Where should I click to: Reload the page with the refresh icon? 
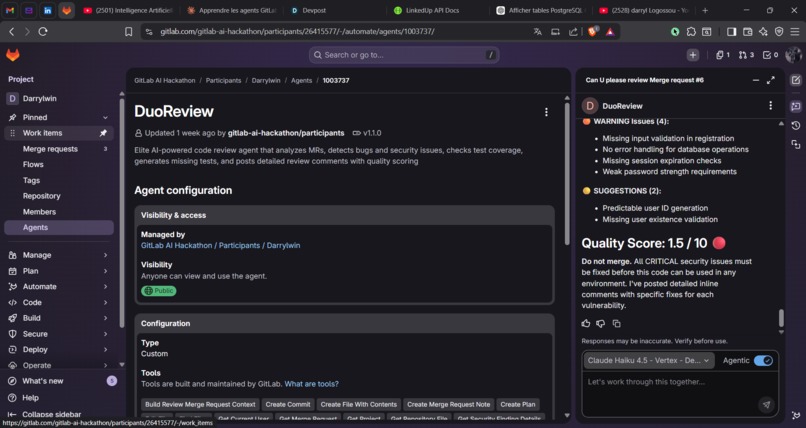(43, 31)
